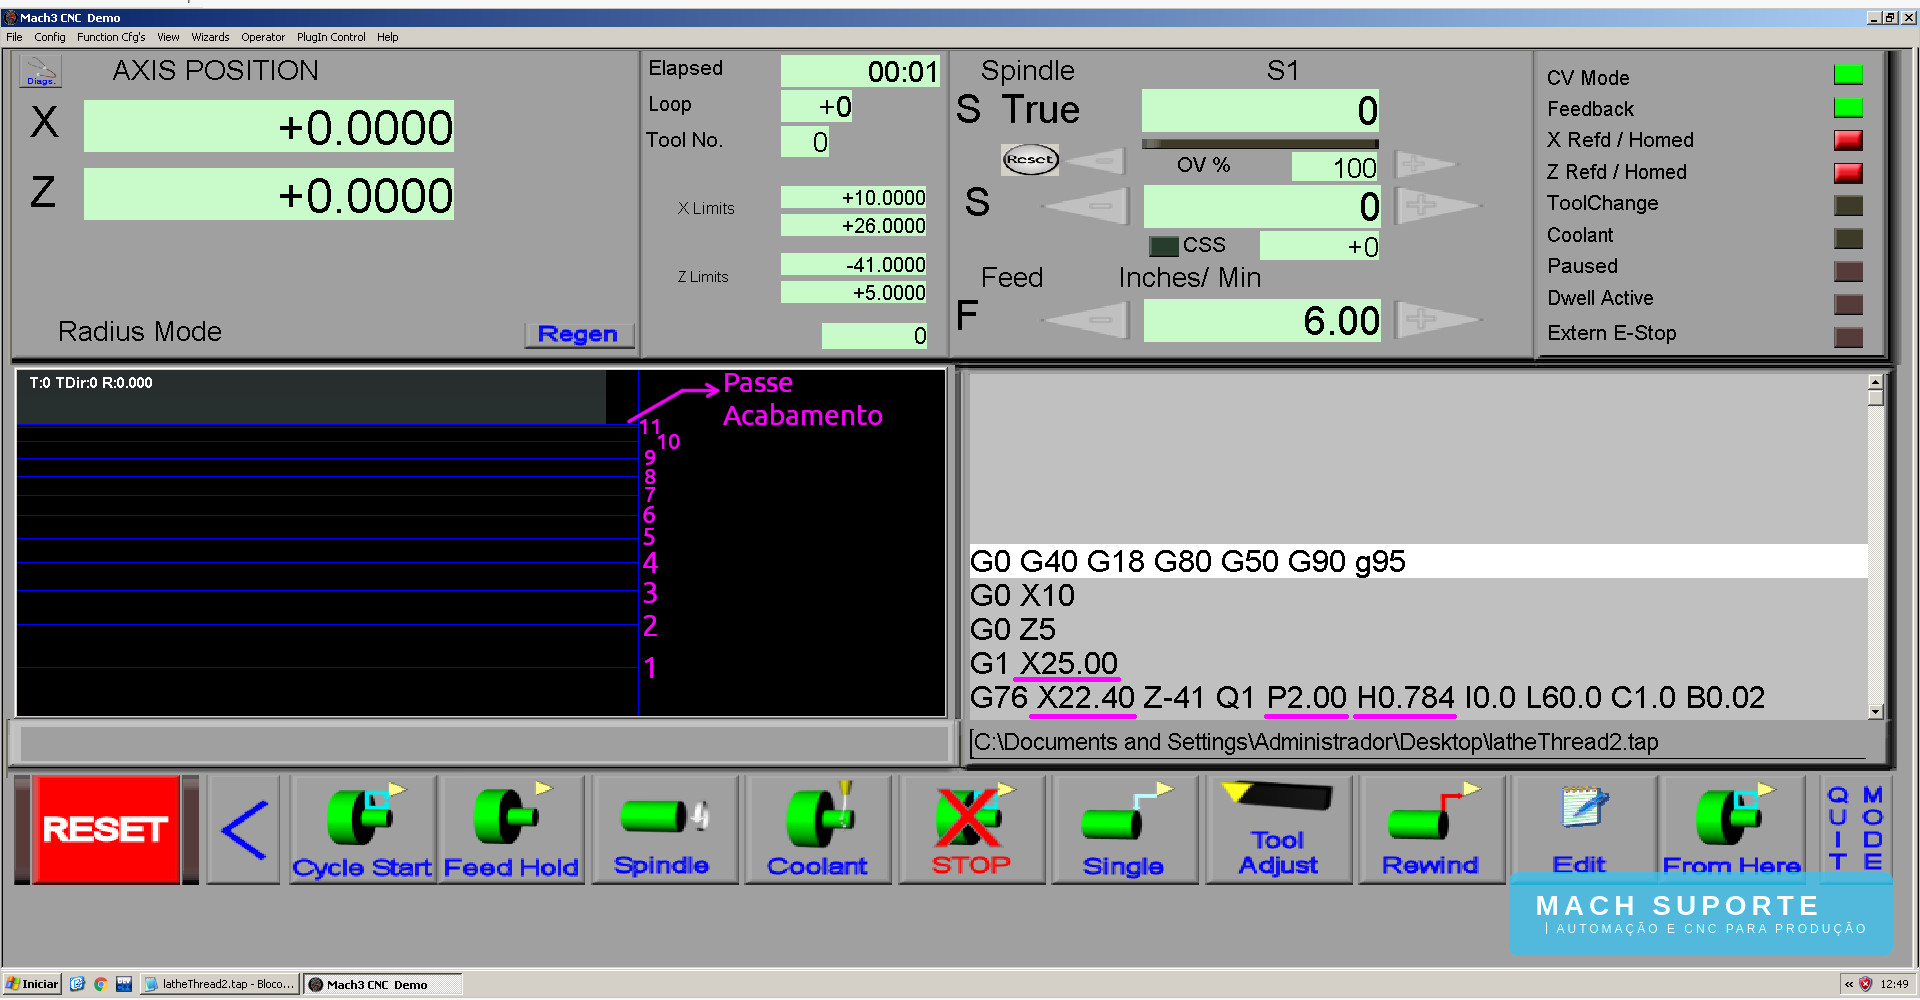The width and height of the screenshot is (1920, 1000).
Task: Click the Loop count field
Action: tap(817, 106)
